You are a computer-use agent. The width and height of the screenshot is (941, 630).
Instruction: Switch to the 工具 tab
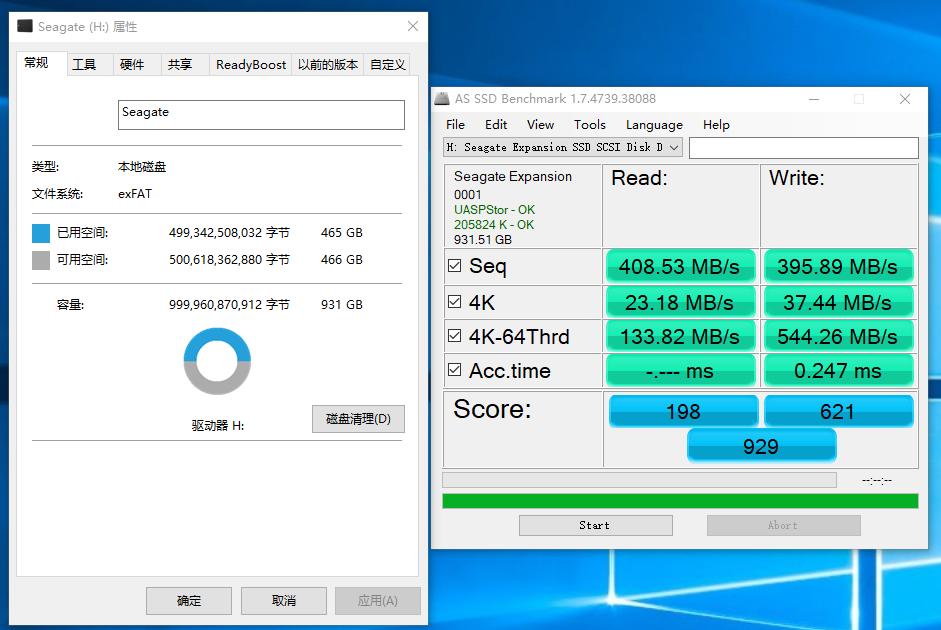(x=85, y=63)
